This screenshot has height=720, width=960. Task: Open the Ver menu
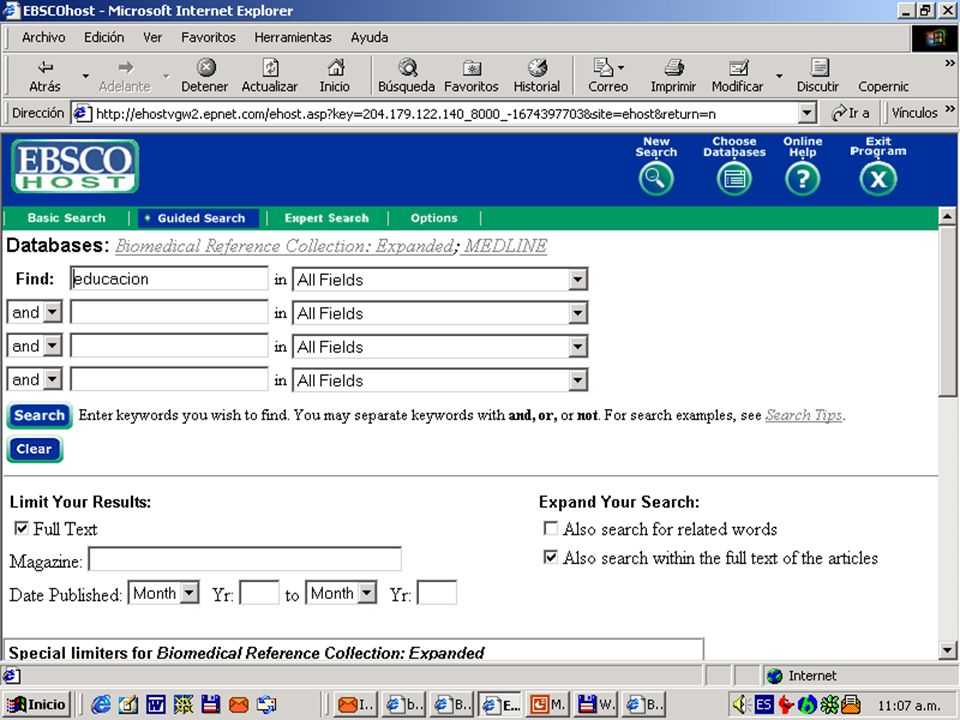152,37
